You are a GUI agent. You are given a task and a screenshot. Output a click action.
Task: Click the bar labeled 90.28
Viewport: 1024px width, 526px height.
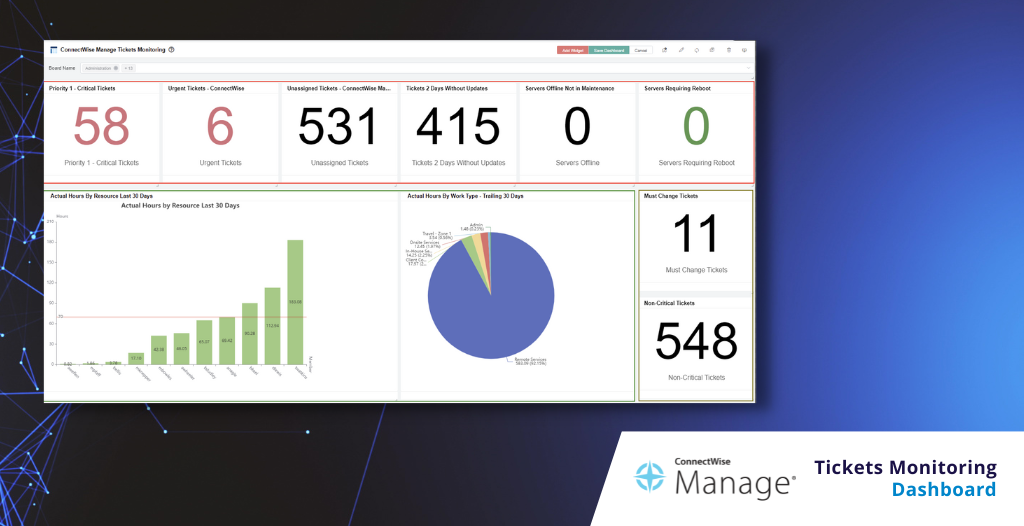[249, 333]
